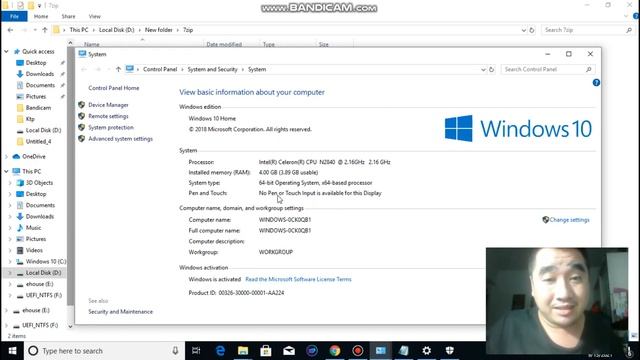Open Music under This PC

pyautogui.click(x=33, y=228)
